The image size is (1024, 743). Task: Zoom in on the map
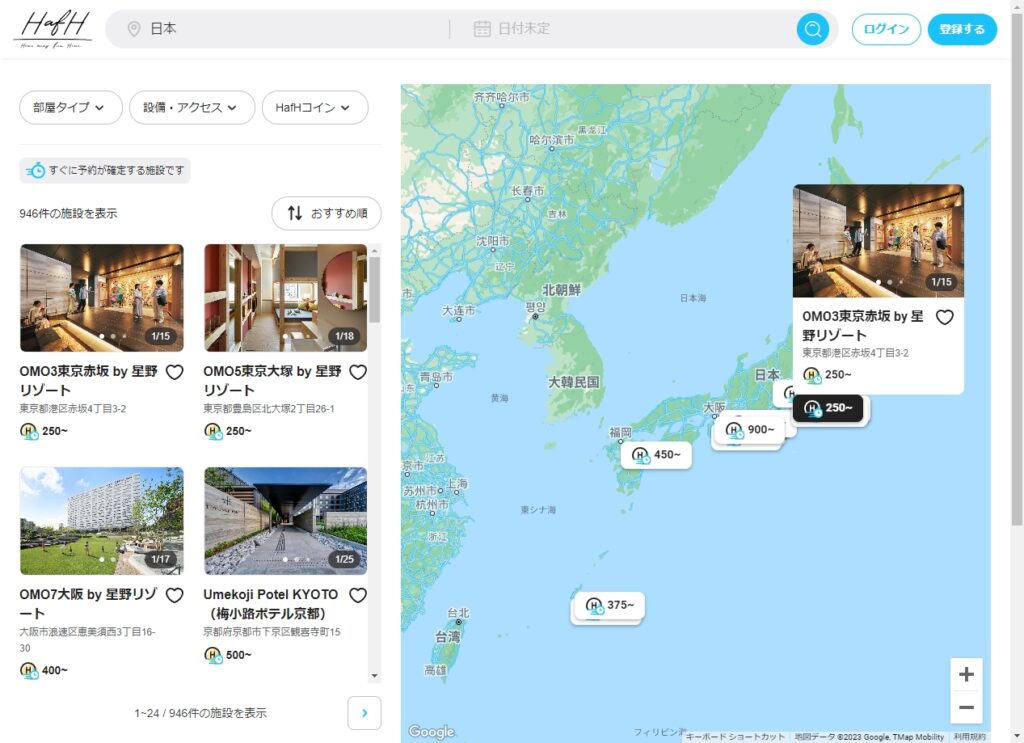click(966, 674)
